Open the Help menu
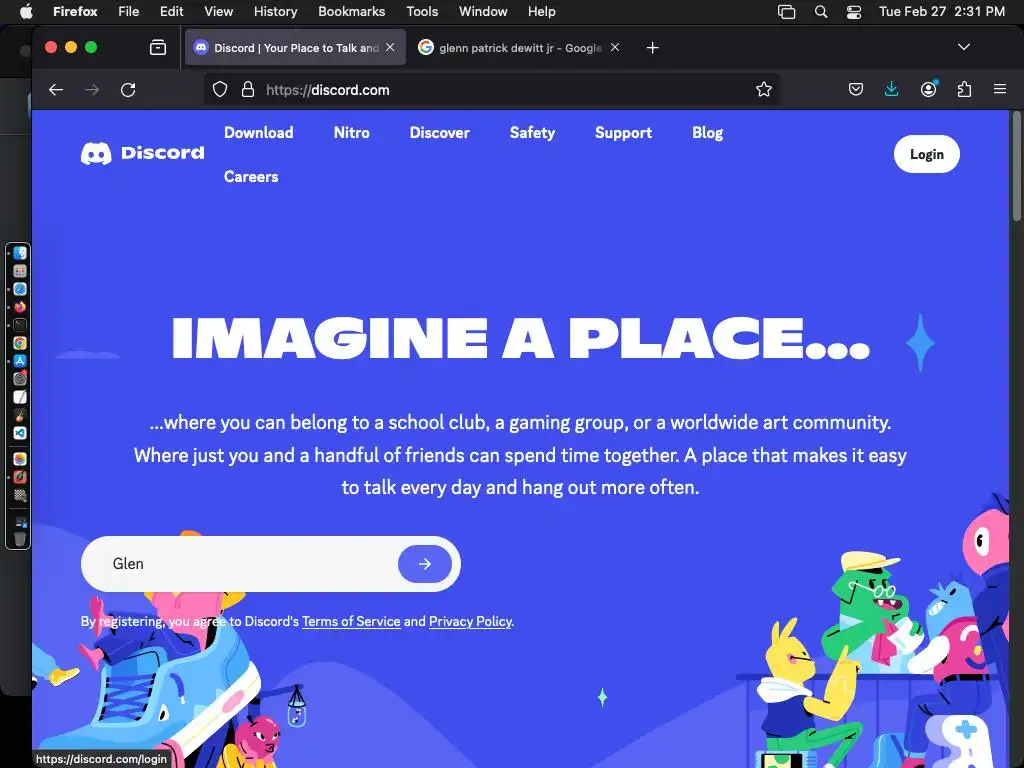Image resolution: width=1024 pixels, height=768 pixels. (x=541, y=12)
